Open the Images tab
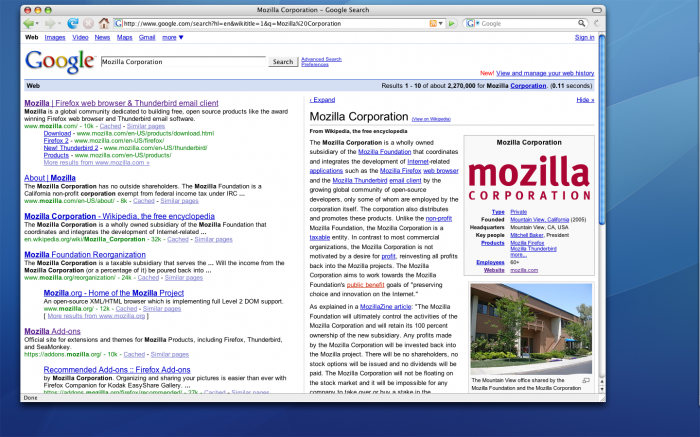Screen dimensions: 700x437 point(55,37)
